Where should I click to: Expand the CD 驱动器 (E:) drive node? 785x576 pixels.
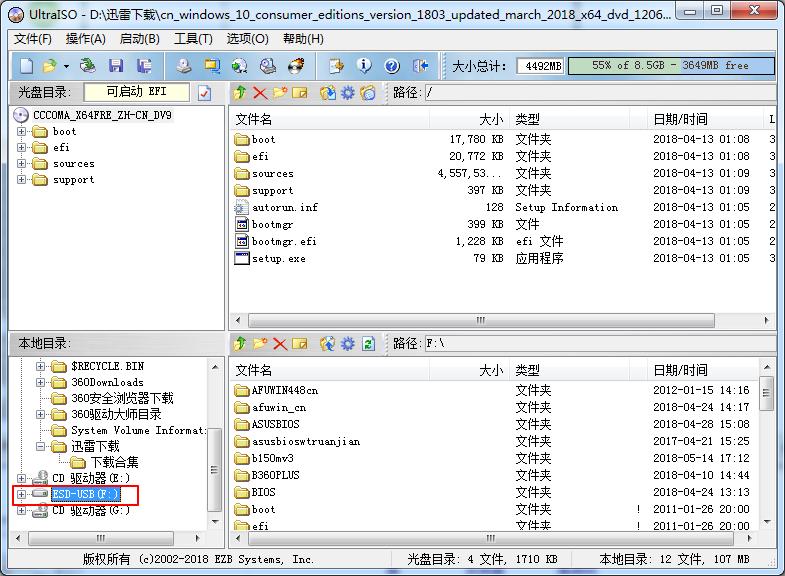coord(21,478)
